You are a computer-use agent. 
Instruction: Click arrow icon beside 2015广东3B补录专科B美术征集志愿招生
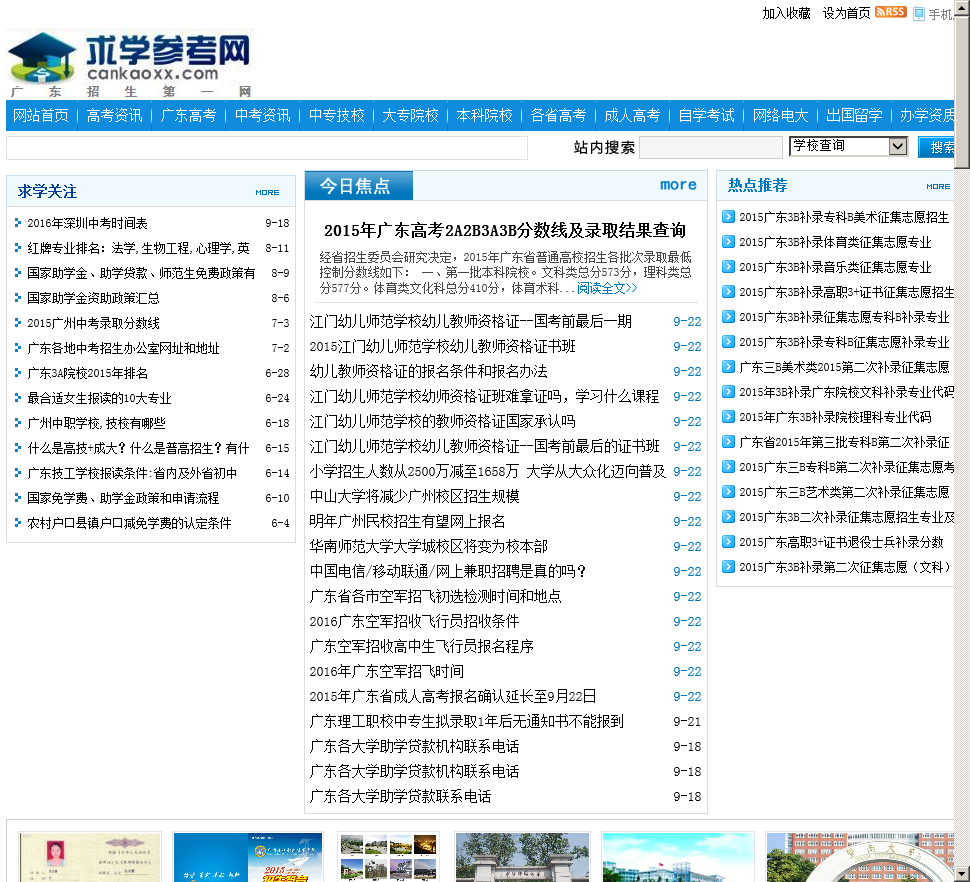click(x=729, y=216)
